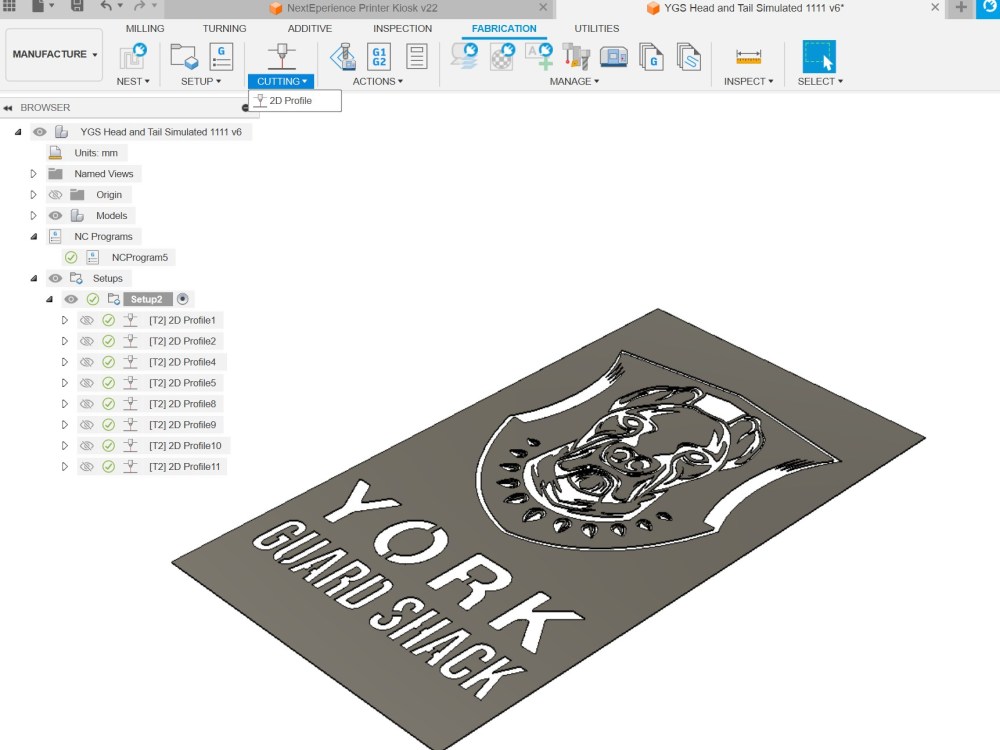Click the Nest creation icon

point(133,56)
